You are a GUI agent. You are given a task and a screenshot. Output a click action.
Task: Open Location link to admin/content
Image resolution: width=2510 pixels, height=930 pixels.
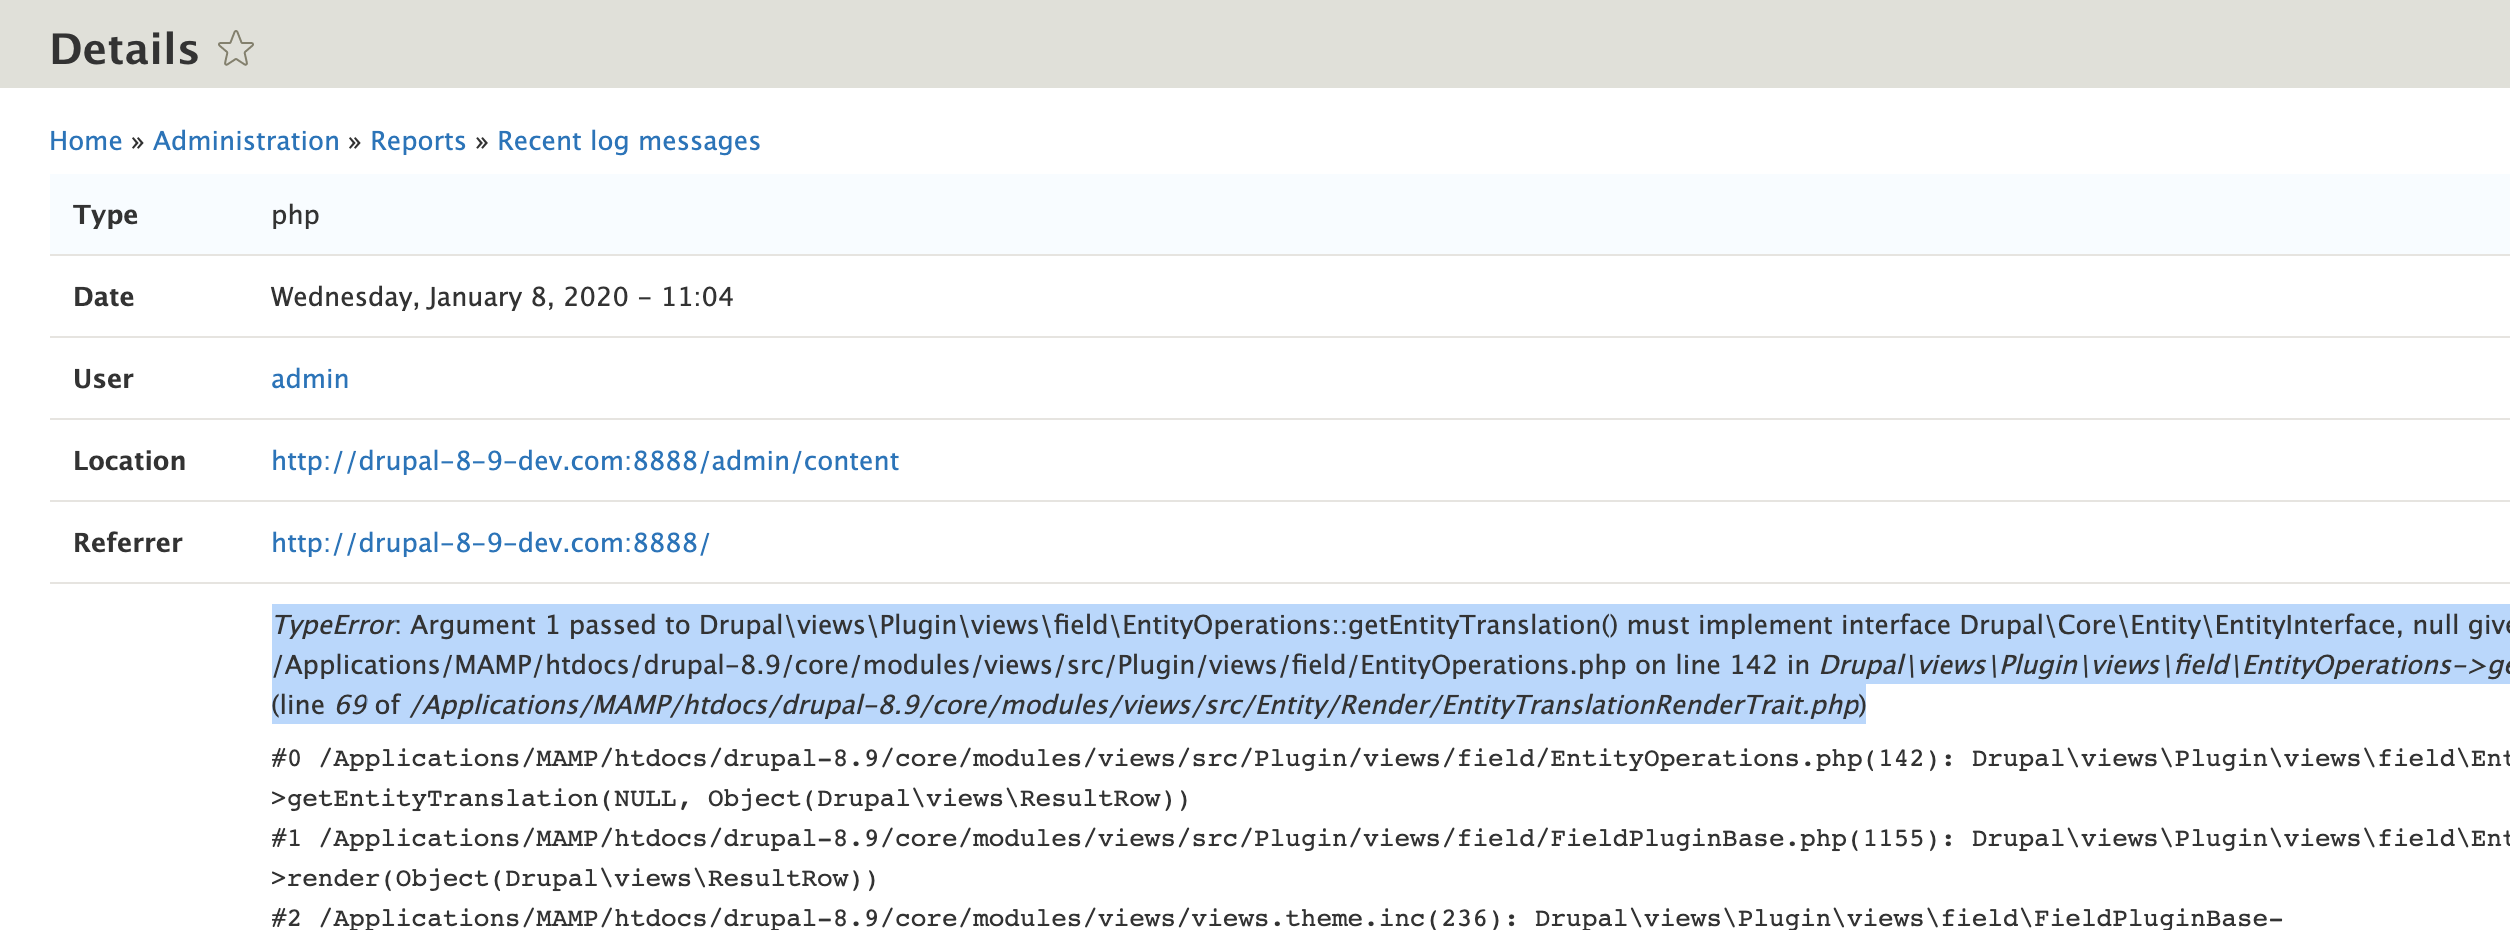coord(585,461)
